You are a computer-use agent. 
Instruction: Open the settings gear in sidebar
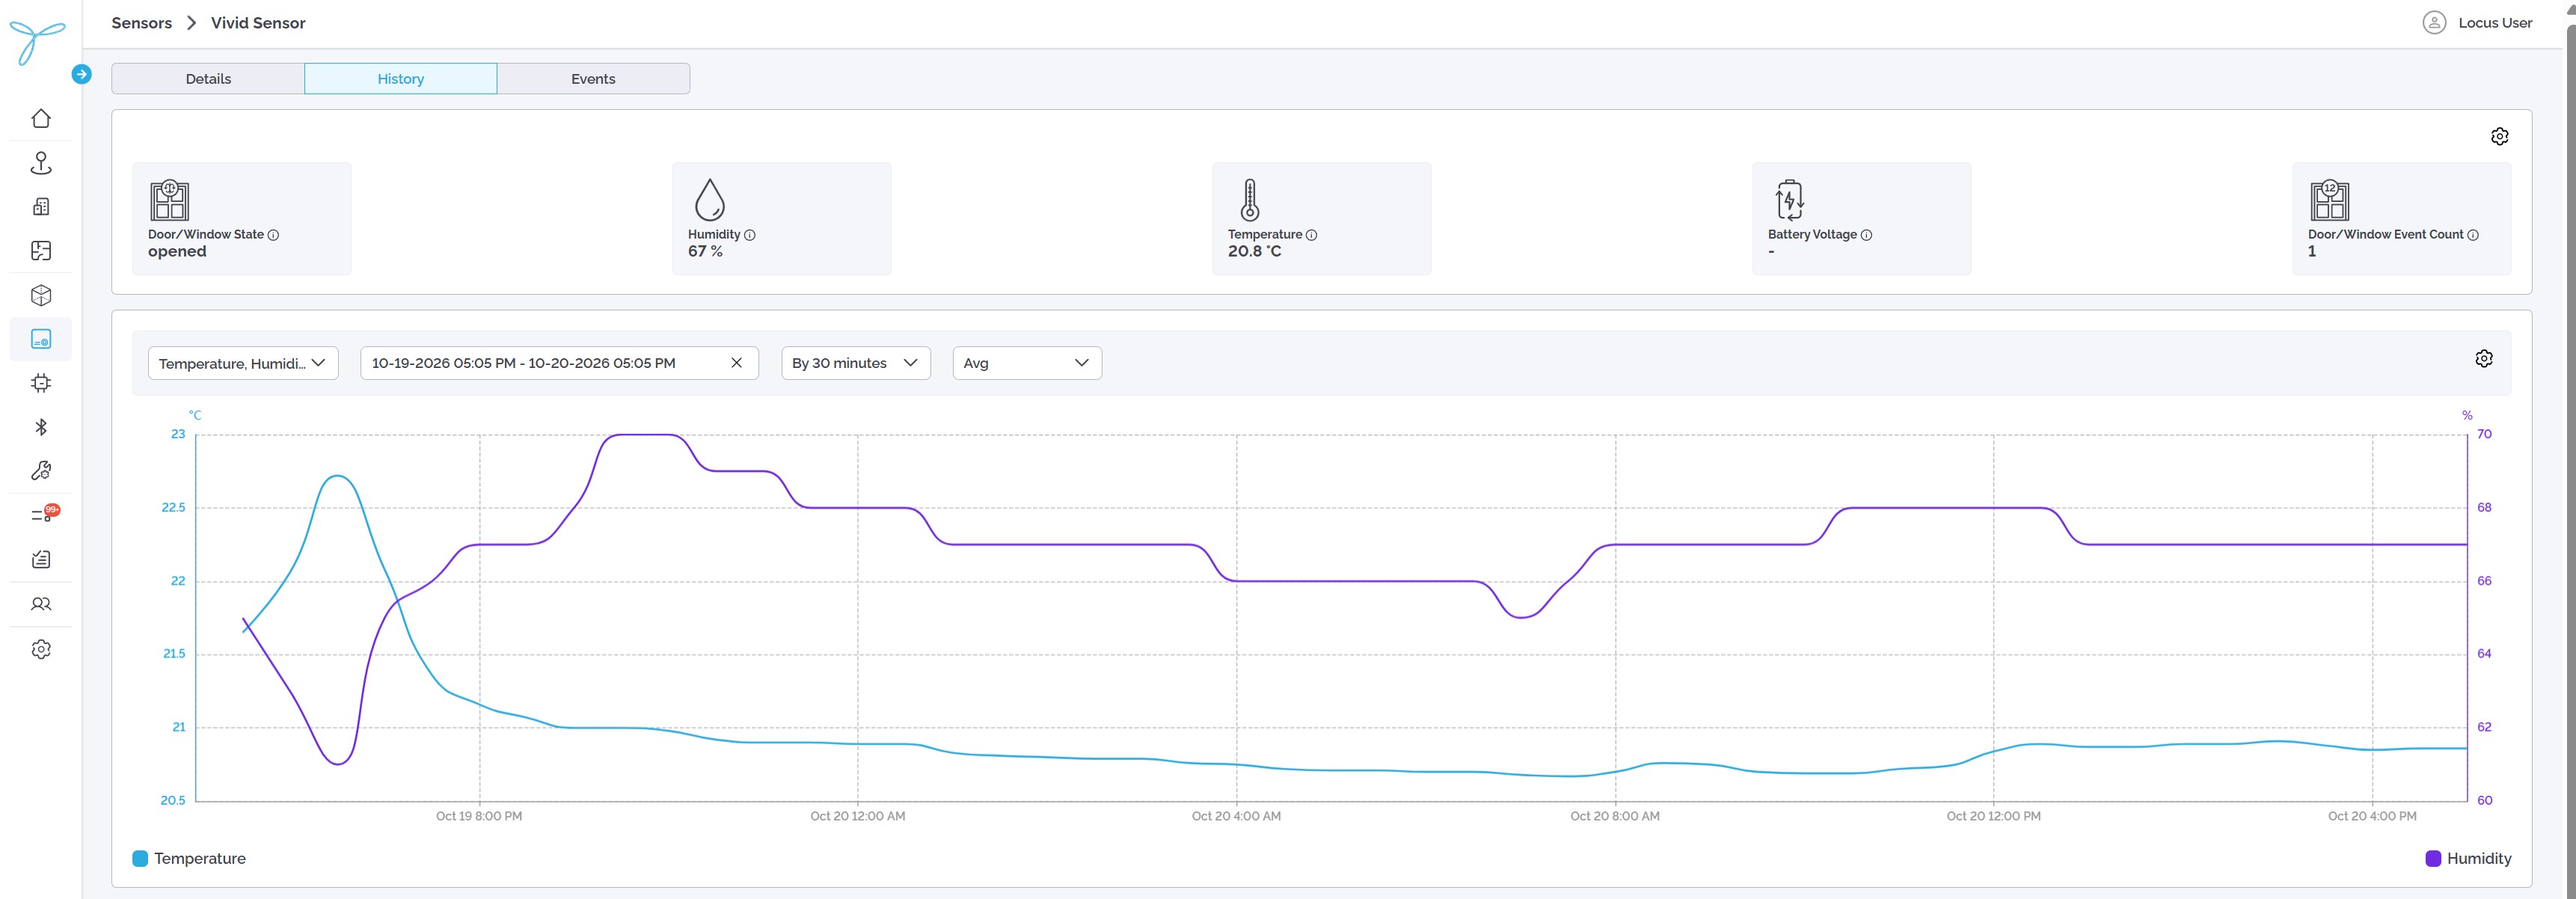(x=41, y=649)
